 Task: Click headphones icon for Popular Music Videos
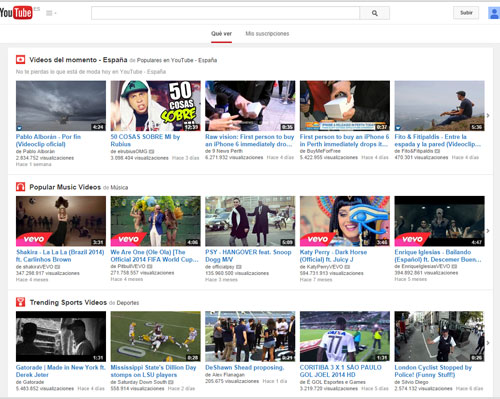coord(20,187)
